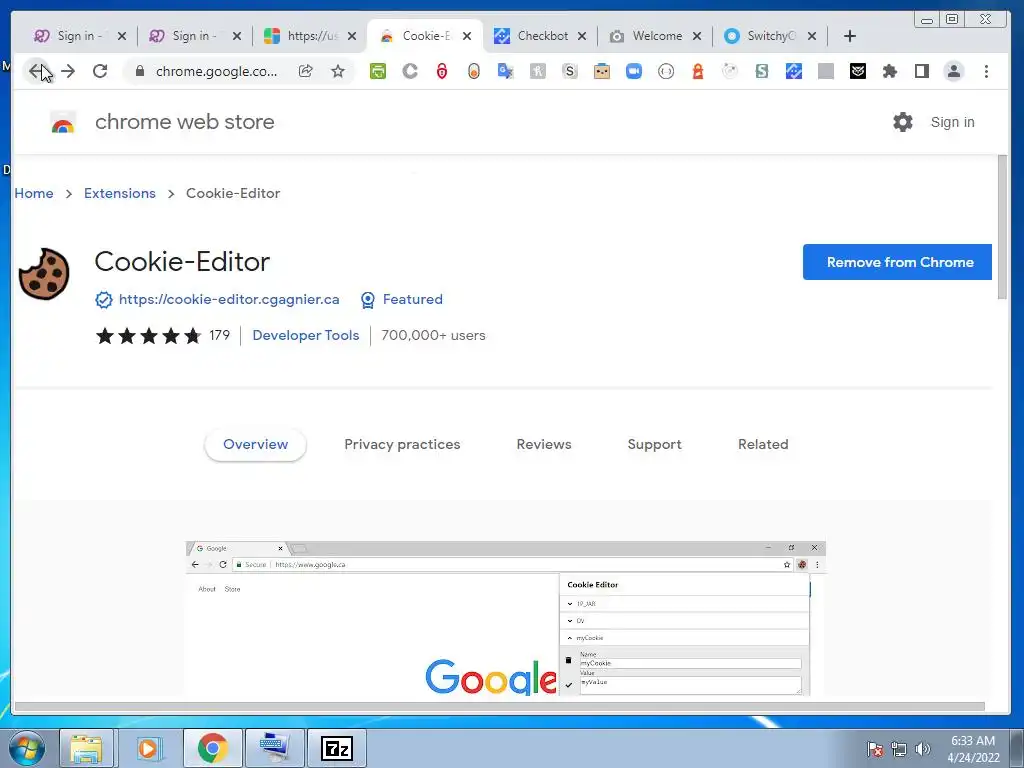This screenshot has width=1024, height=768.
Task: Click the taskbar clock showing 6:33 AM
Action: (x=973, y=748)
